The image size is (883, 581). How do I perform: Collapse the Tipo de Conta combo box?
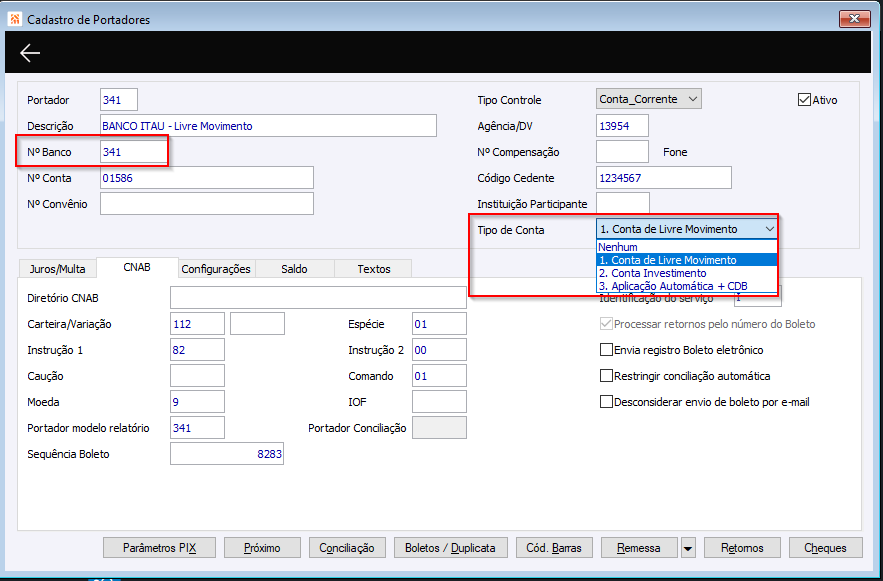(x=769, y=229)
